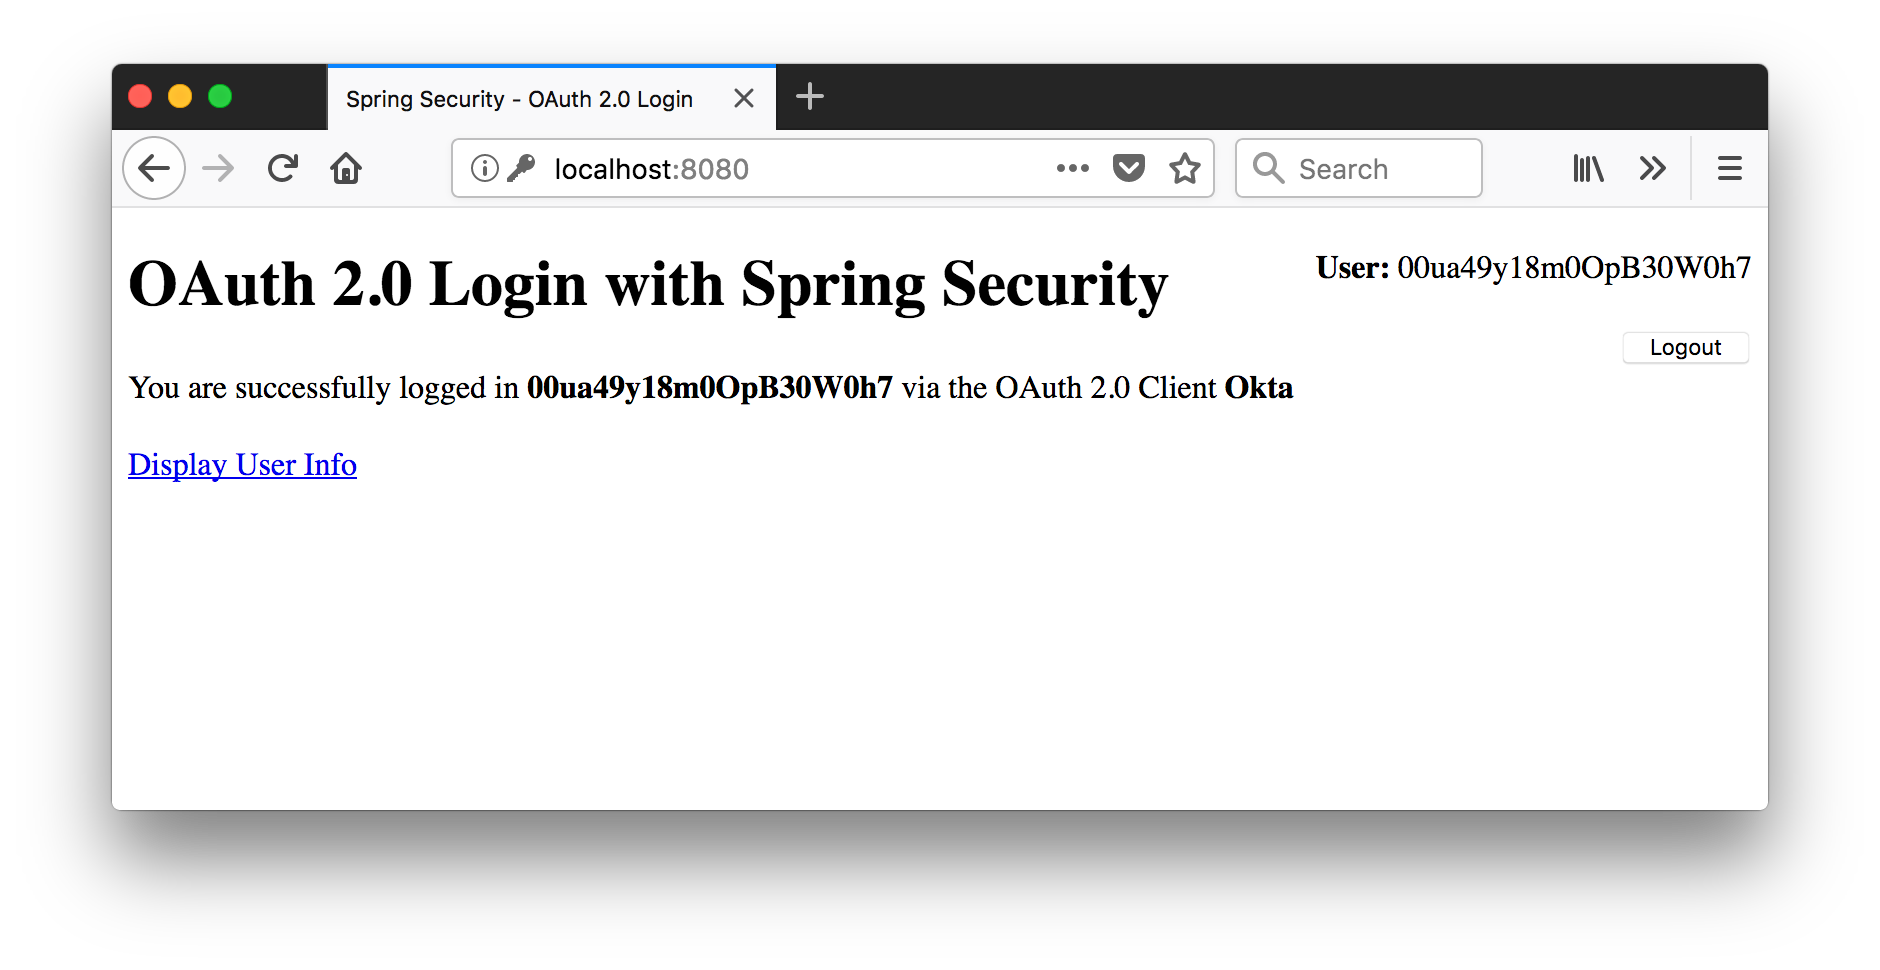Bookmark this page with the star
Screen dimensions: 1880x970
[x=1185, y=168]
